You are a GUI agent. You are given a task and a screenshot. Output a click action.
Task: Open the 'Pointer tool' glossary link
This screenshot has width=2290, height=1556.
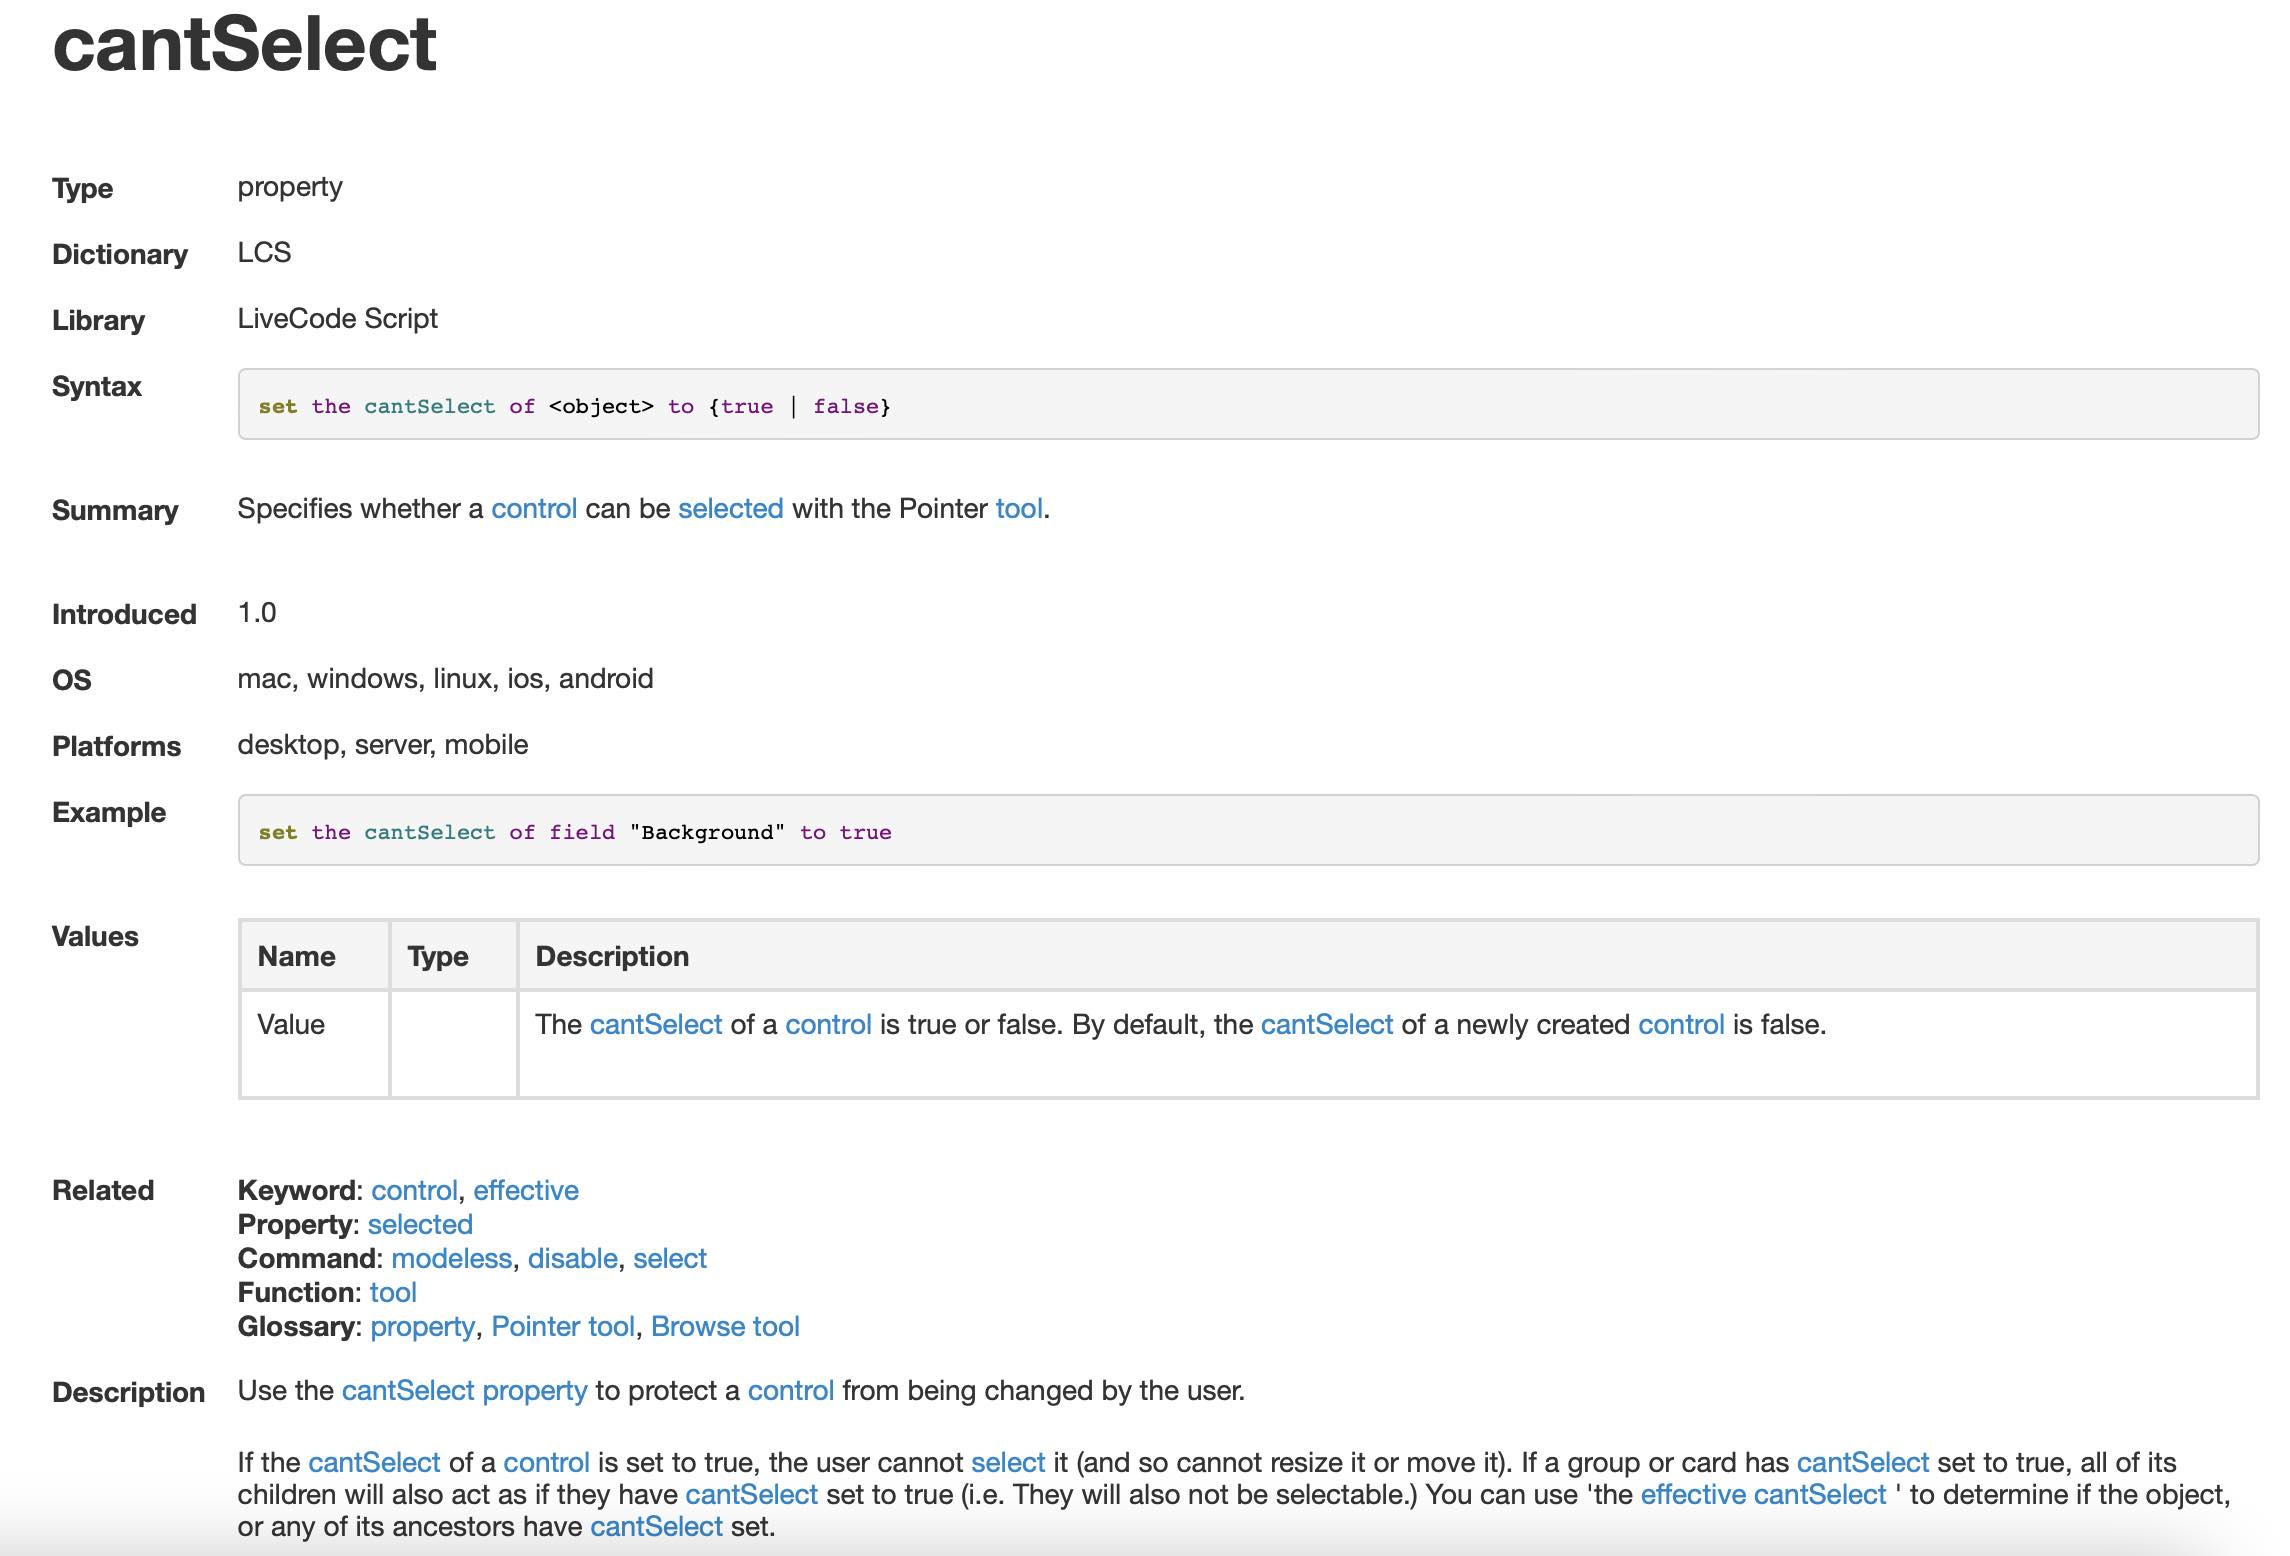pyautogui.click(x=563, y=1326)
